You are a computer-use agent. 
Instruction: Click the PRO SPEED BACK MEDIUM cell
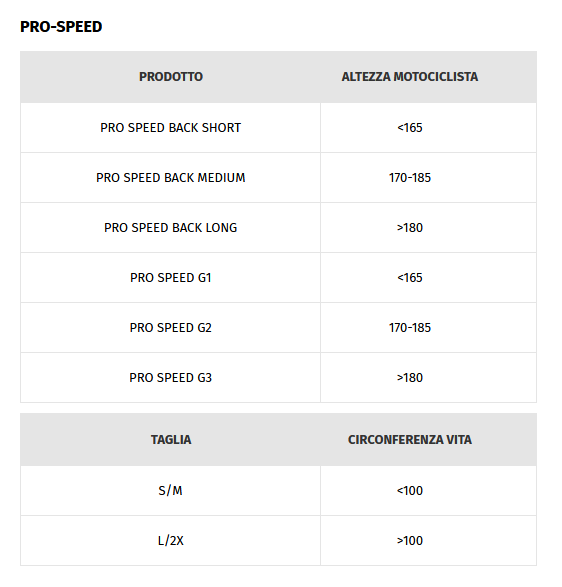[171, 177]
